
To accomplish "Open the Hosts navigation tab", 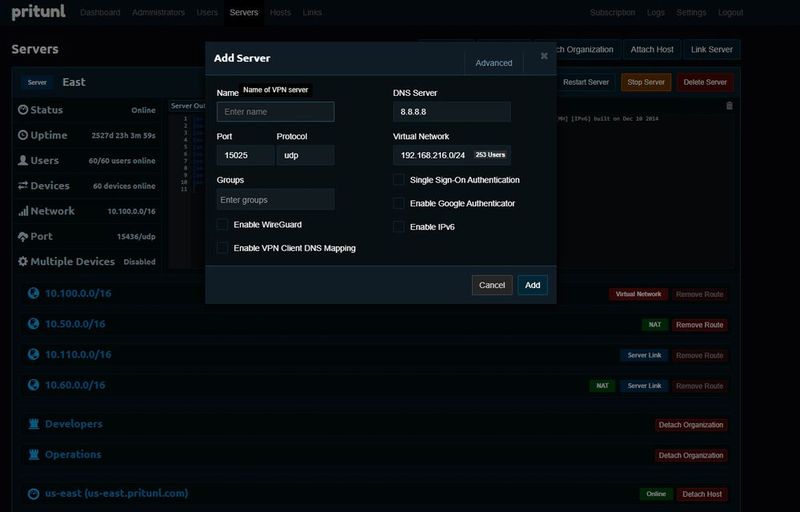I will [280, 13].
